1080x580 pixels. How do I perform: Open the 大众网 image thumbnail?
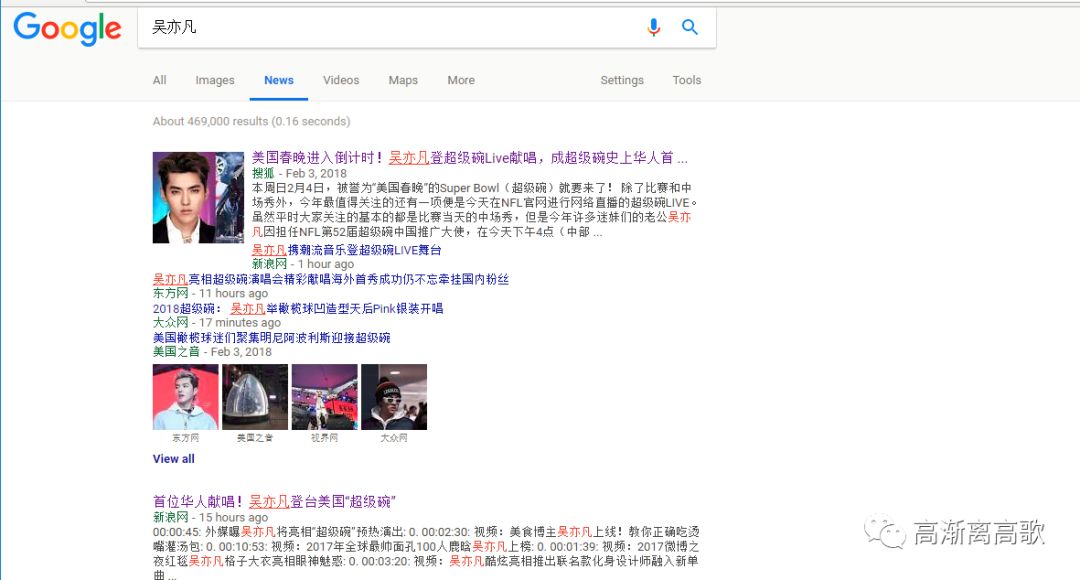pyautogui.click(x=394, y=397)
